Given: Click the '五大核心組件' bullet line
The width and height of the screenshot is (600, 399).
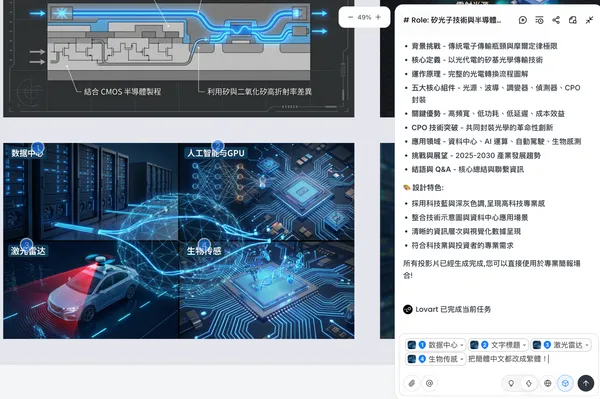Looking at the screenshot, I should pos(496,93).
